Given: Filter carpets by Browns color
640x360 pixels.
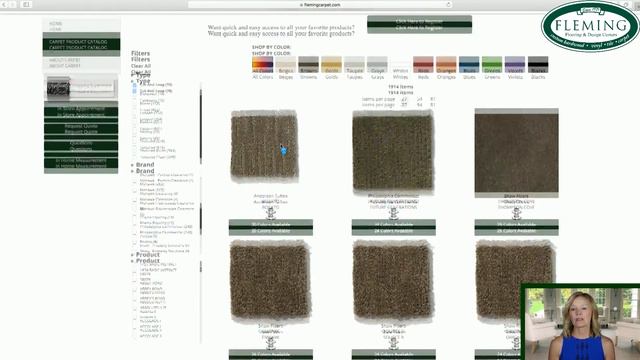Looking at the screenshot, I should click(309, 64).
